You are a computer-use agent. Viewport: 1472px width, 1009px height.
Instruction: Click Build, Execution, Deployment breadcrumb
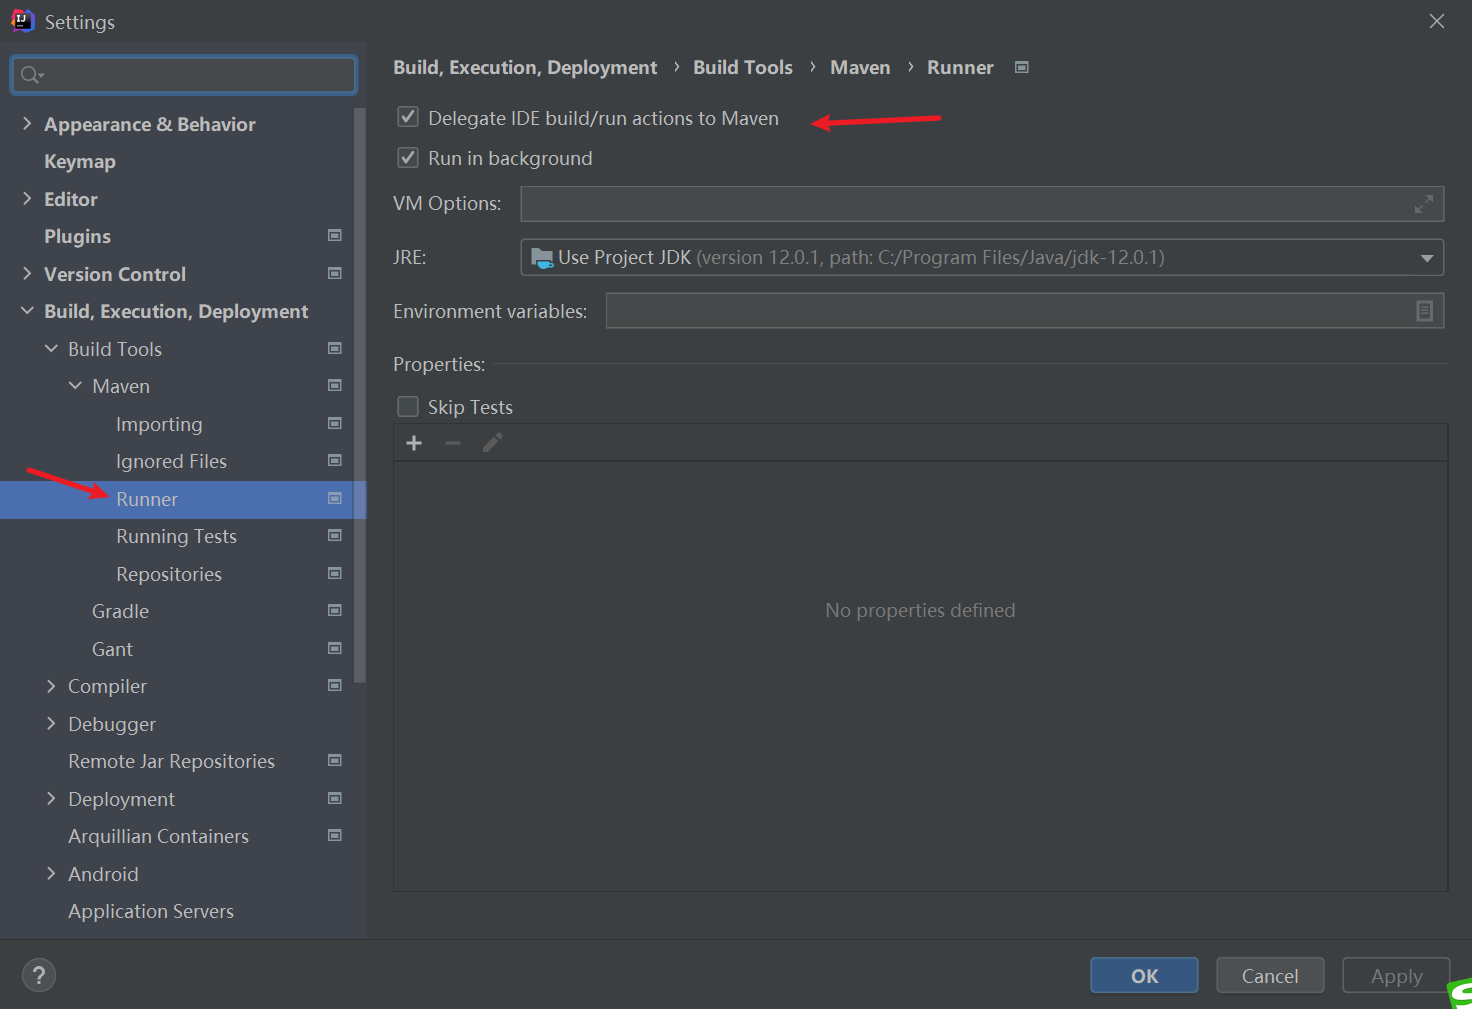(525, 67)
